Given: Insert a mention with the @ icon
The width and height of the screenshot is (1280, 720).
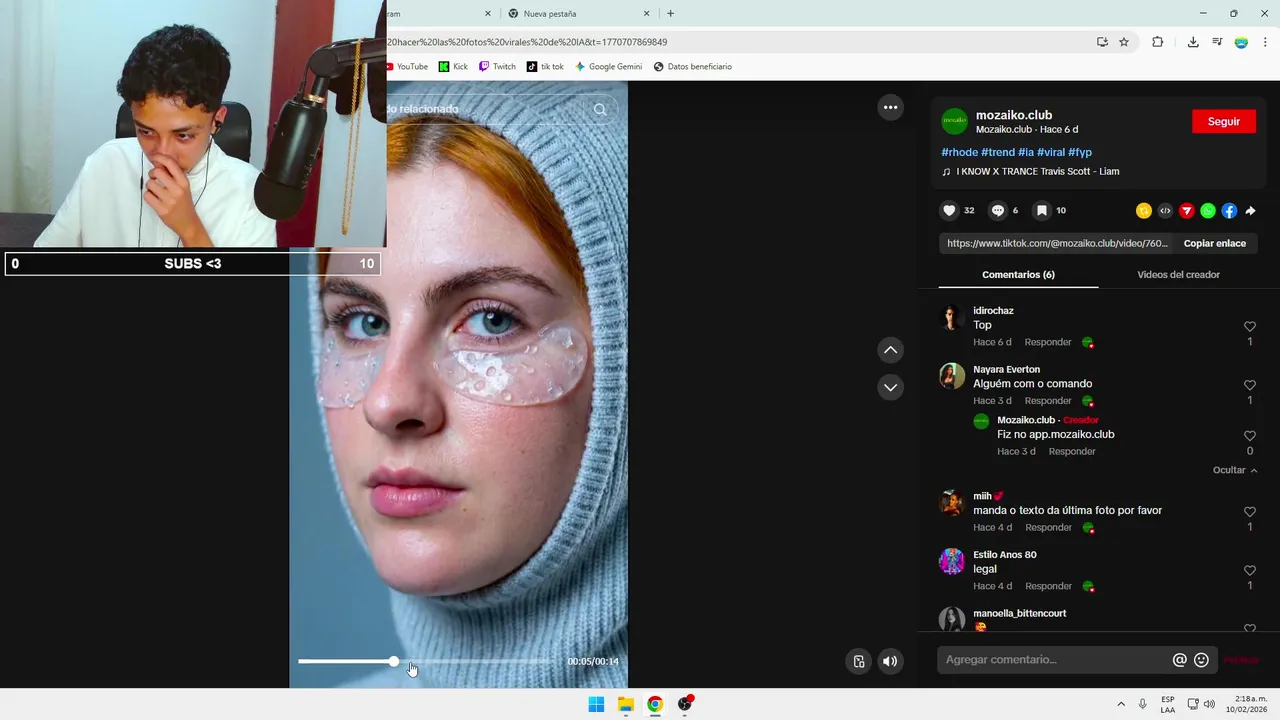Looking at the screenshot, I should [1180, 660].
